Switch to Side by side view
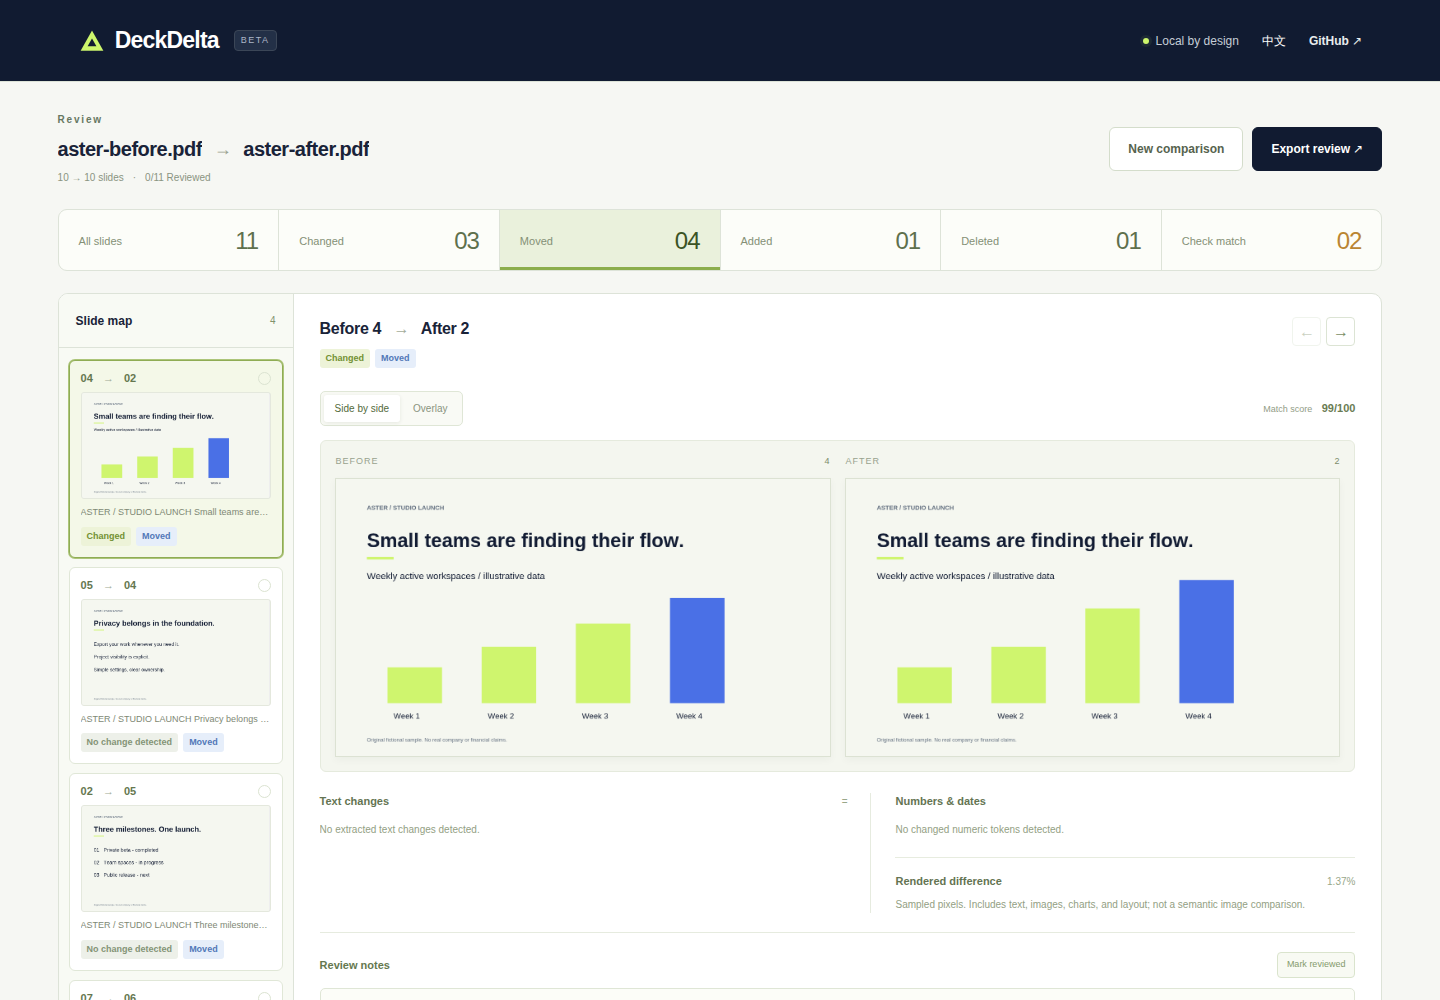1440x1000 pixels. 362,408
